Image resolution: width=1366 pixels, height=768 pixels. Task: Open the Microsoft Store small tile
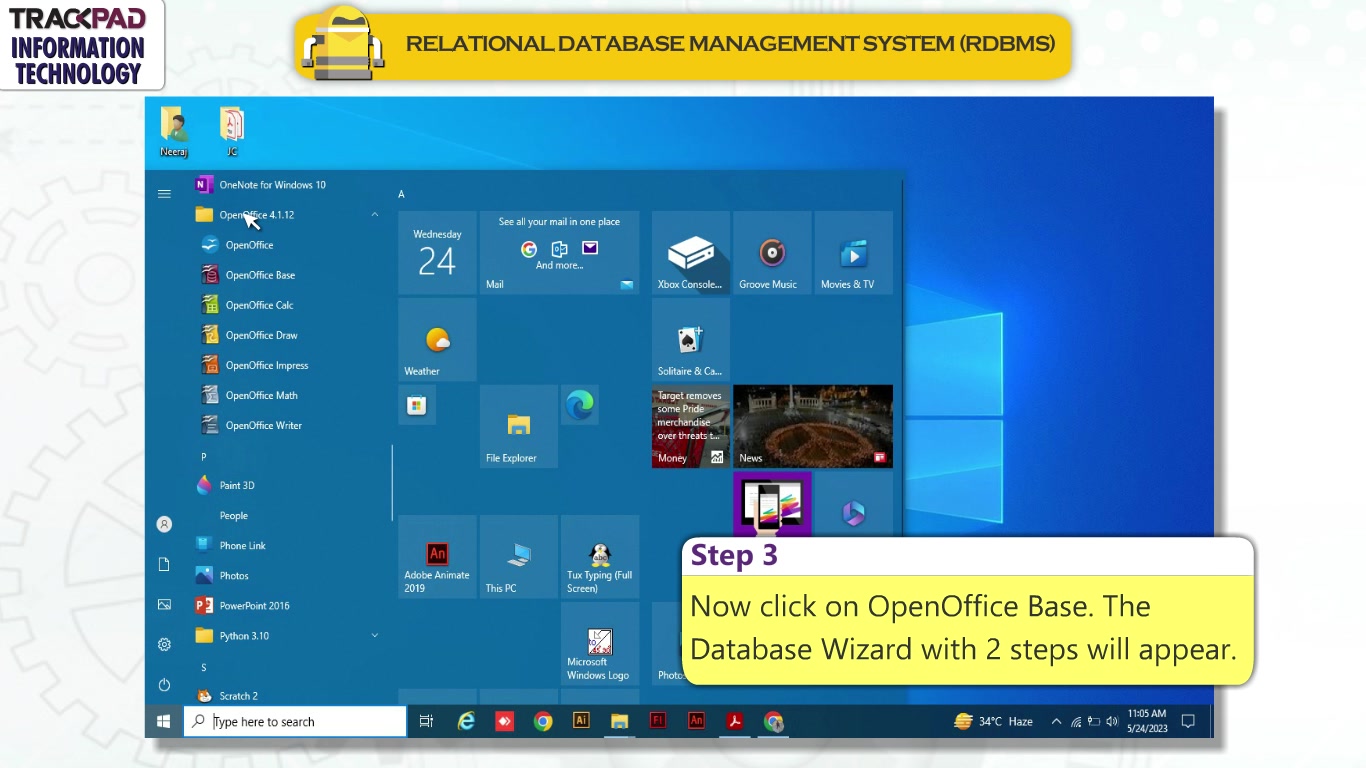417,405
